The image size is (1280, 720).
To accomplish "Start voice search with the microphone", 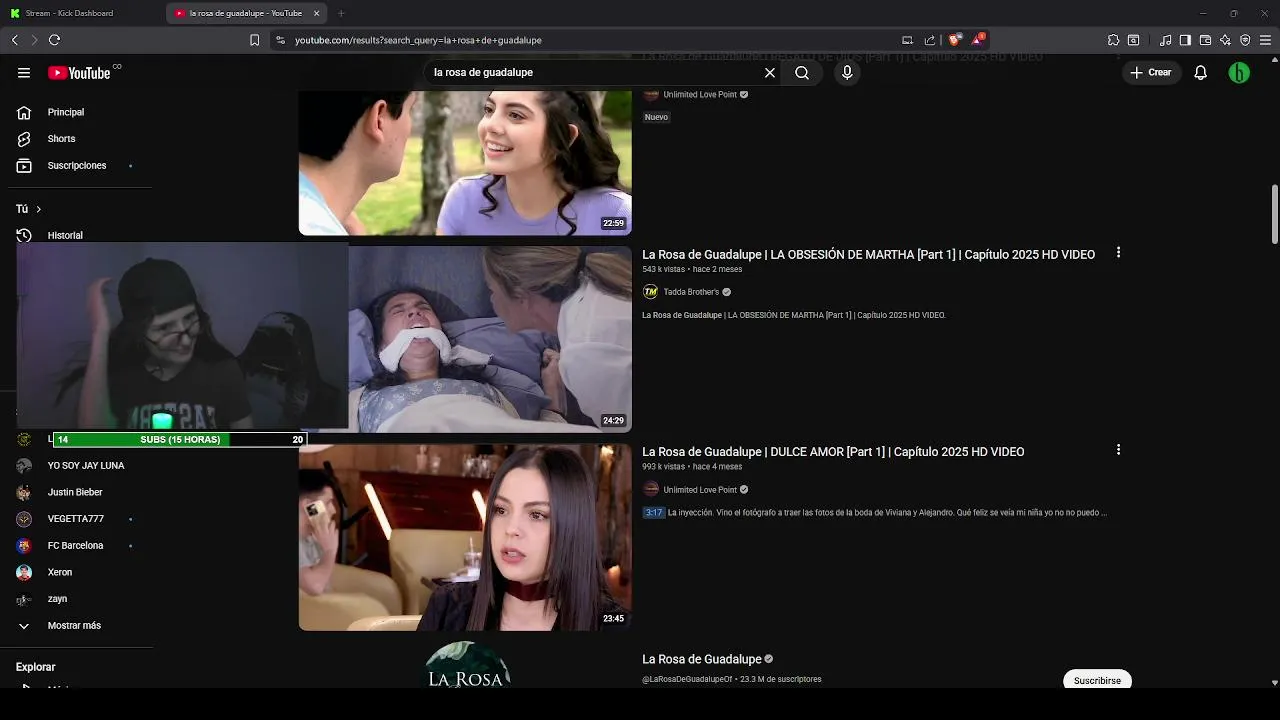I will pyautogui.click(x=847, y=73).
